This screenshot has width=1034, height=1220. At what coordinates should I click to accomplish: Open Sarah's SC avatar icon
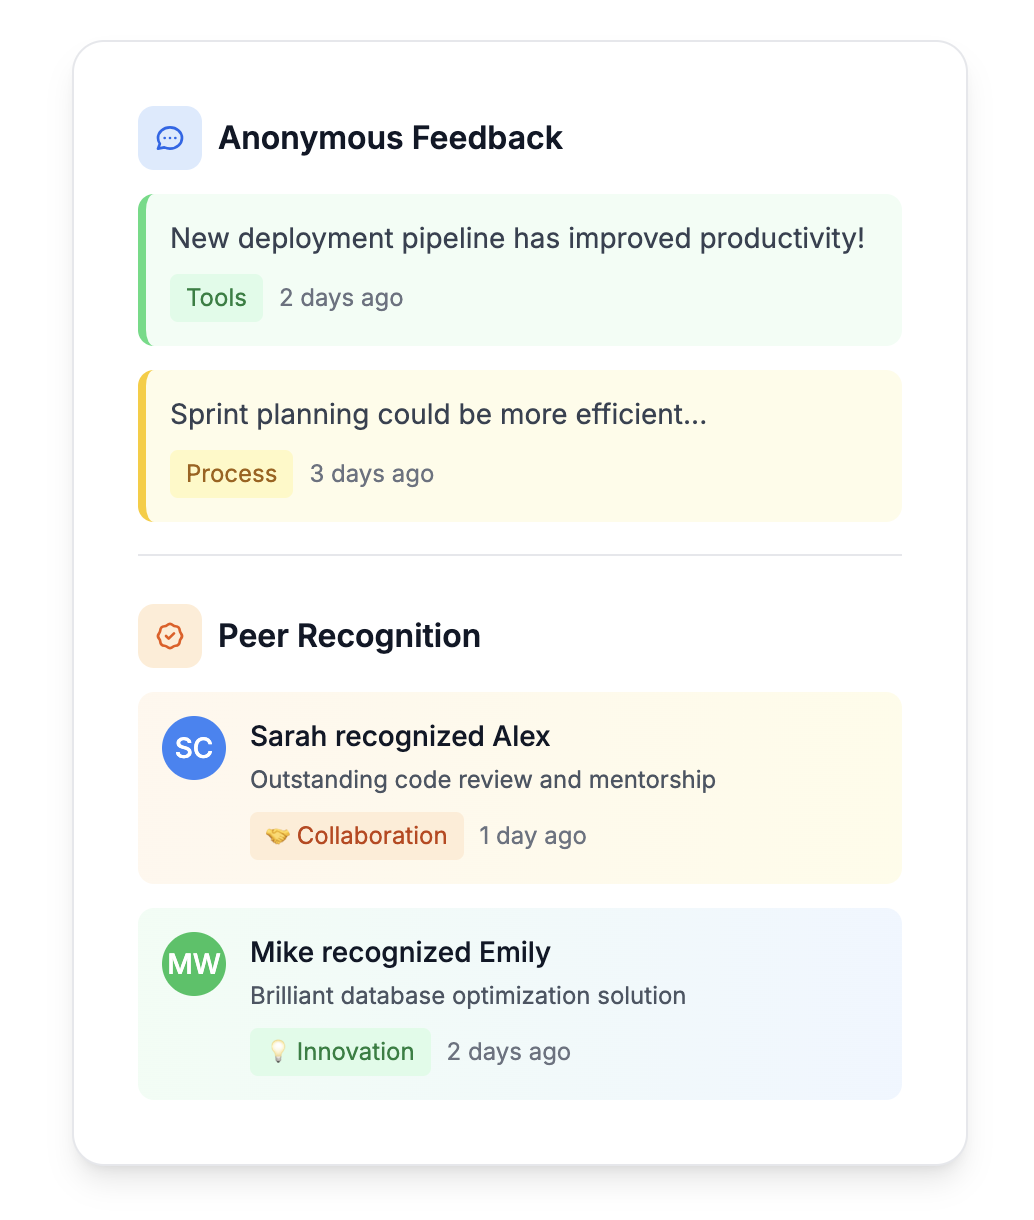194,748
